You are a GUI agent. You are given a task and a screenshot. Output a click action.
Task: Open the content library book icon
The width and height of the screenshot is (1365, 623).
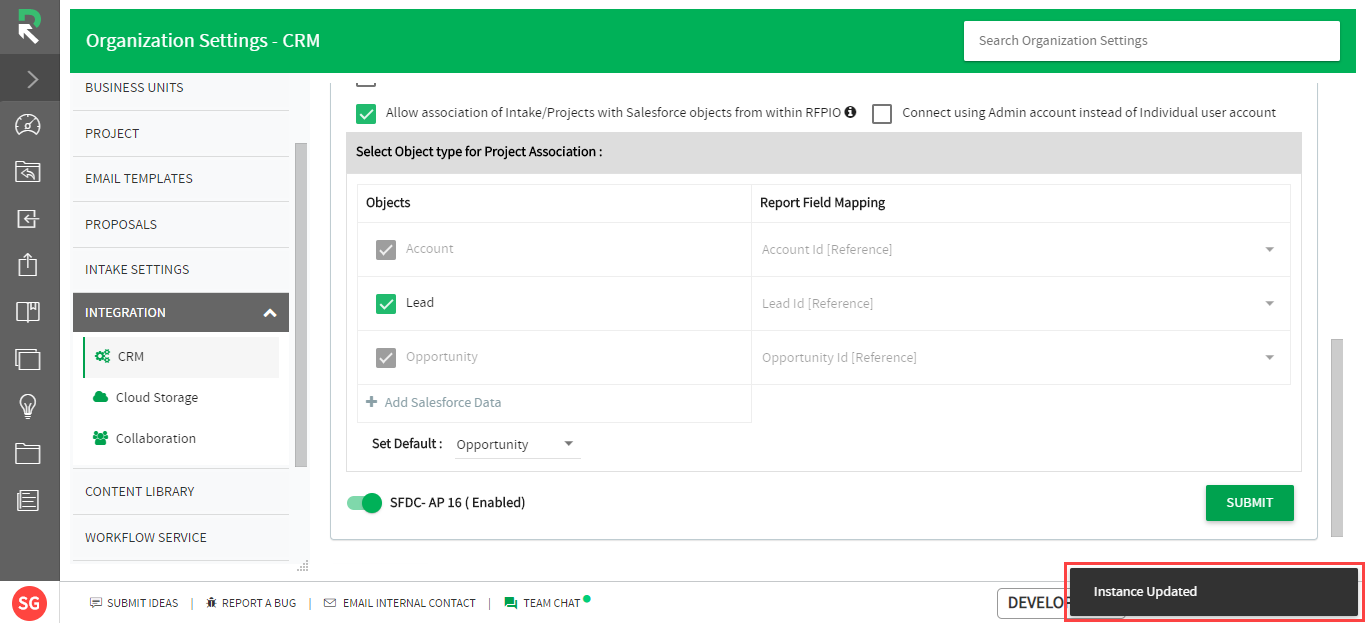[28, 312]
